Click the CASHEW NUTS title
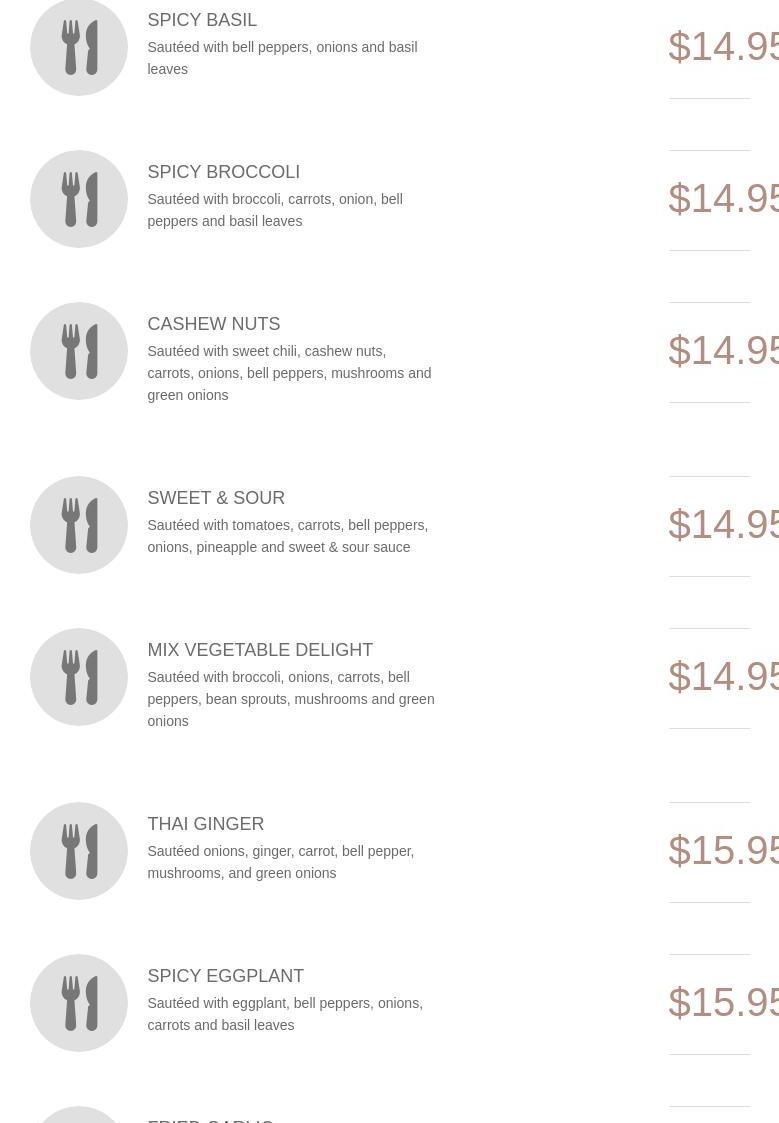The width and height of the screenshot is (779, 1123). (213, 324)
